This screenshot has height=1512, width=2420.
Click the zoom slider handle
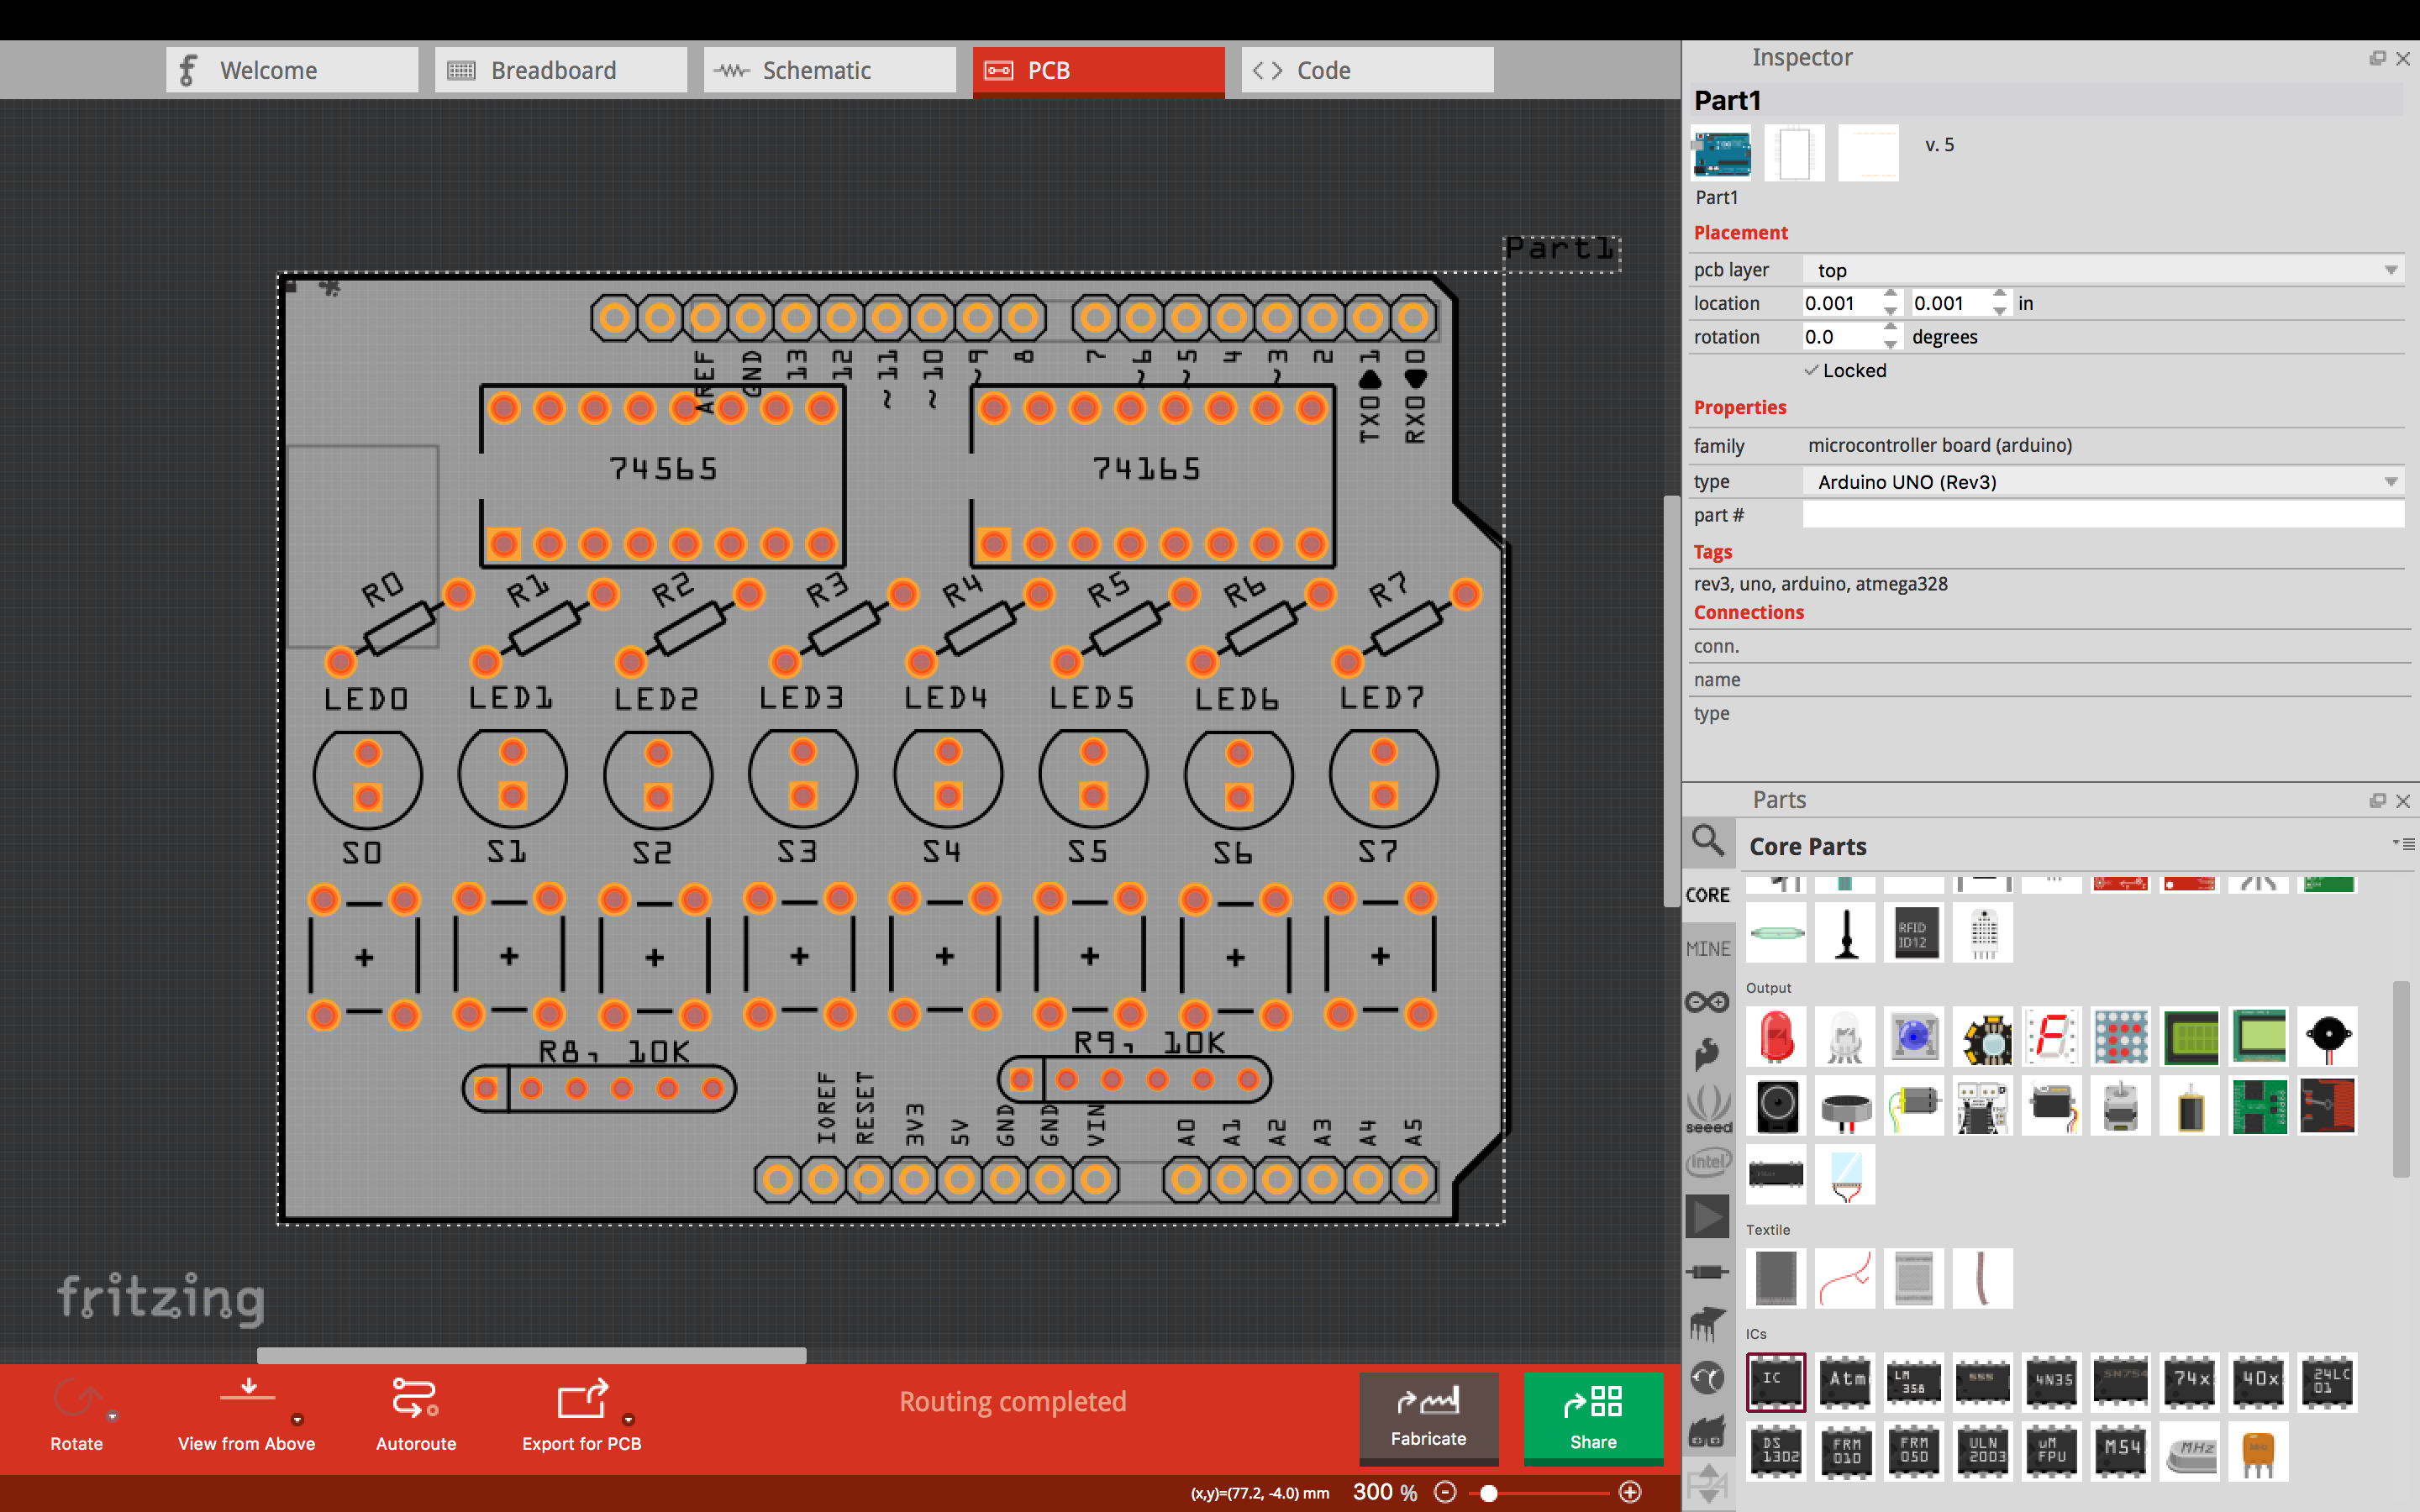point(1489,1493)
